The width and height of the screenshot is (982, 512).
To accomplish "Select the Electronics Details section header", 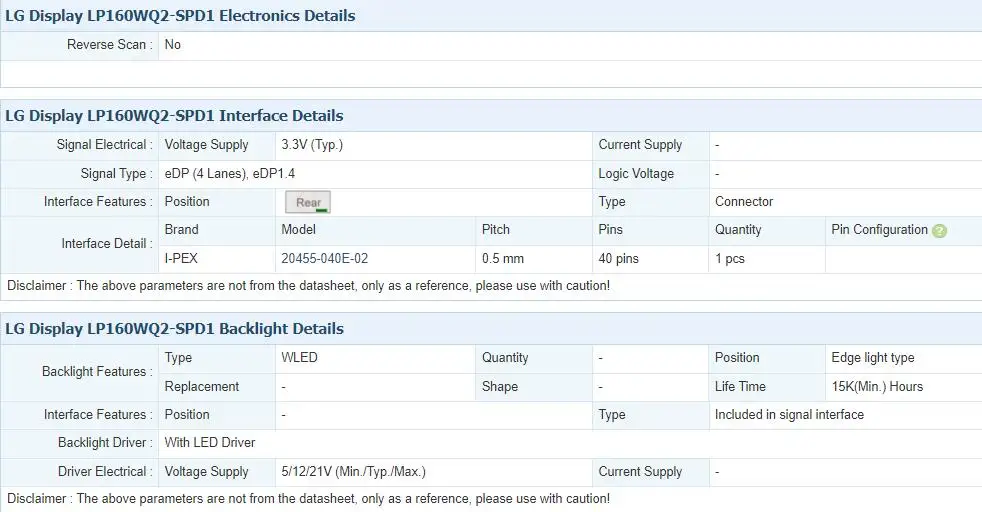I will click(x=180, y=16).
